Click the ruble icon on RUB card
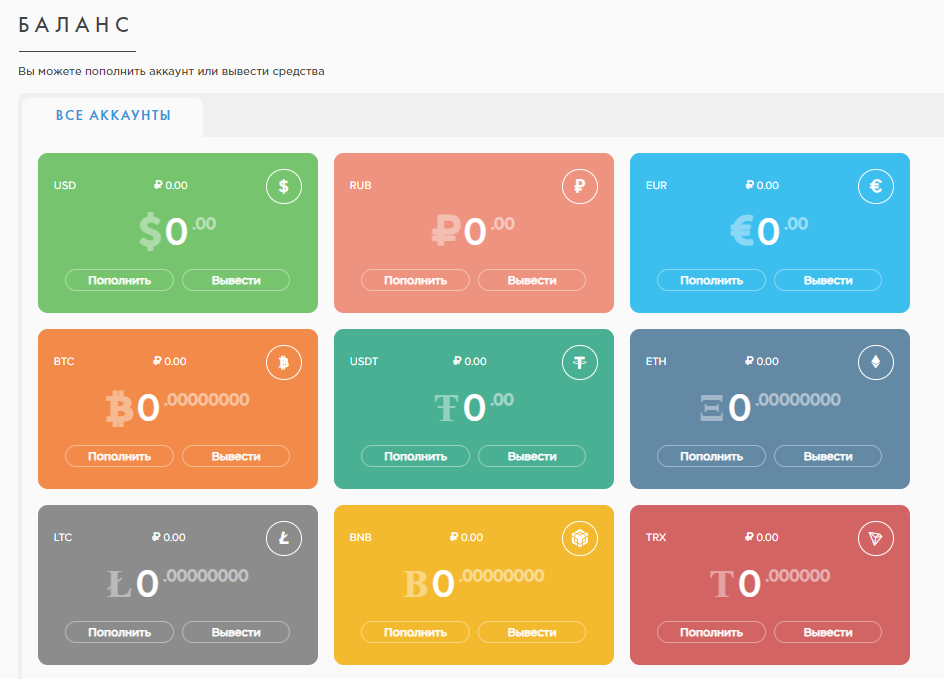The image size is (944, 679). coord(580,186)
